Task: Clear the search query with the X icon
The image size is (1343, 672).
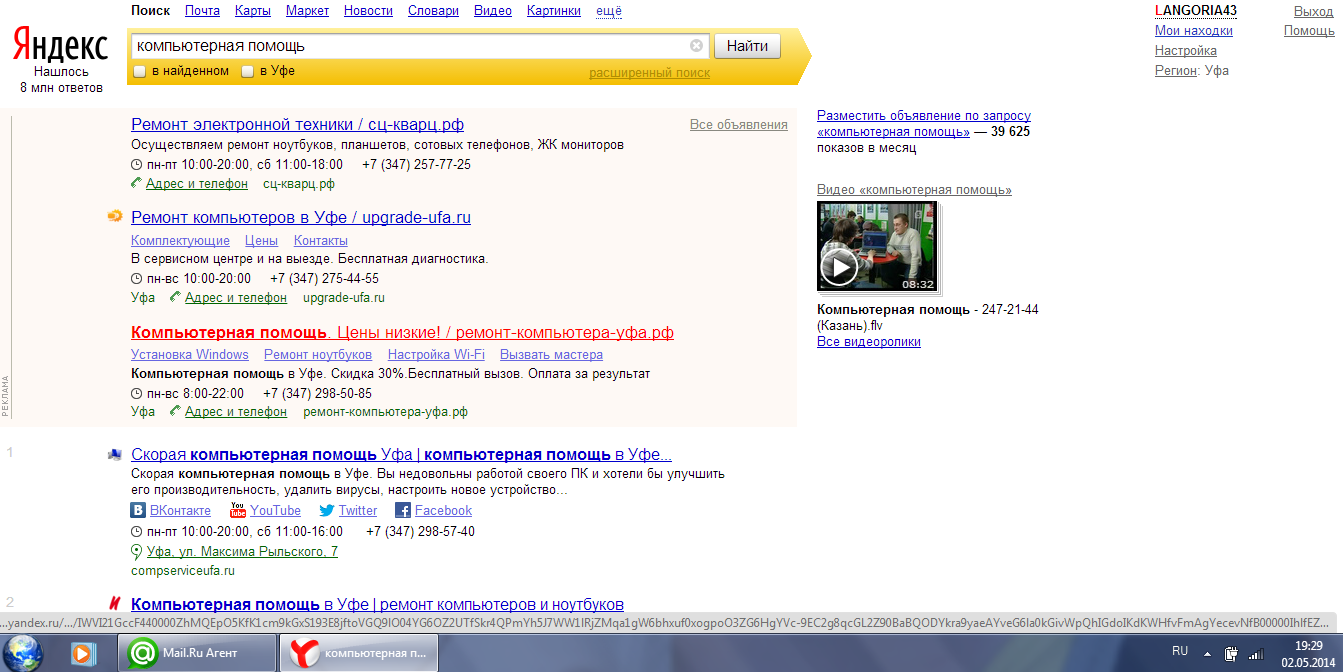Action: coord(696,46)
